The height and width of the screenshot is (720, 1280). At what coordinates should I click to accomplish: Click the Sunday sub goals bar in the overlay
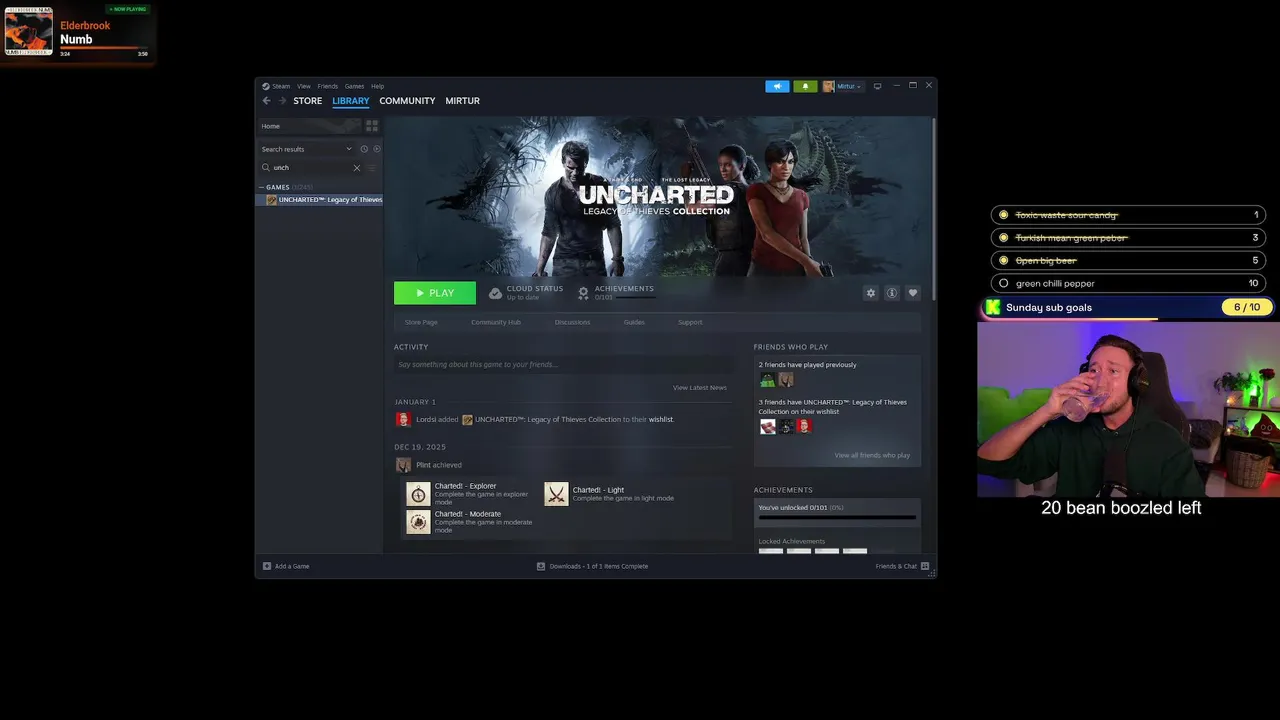click(x=1128, y=308)
